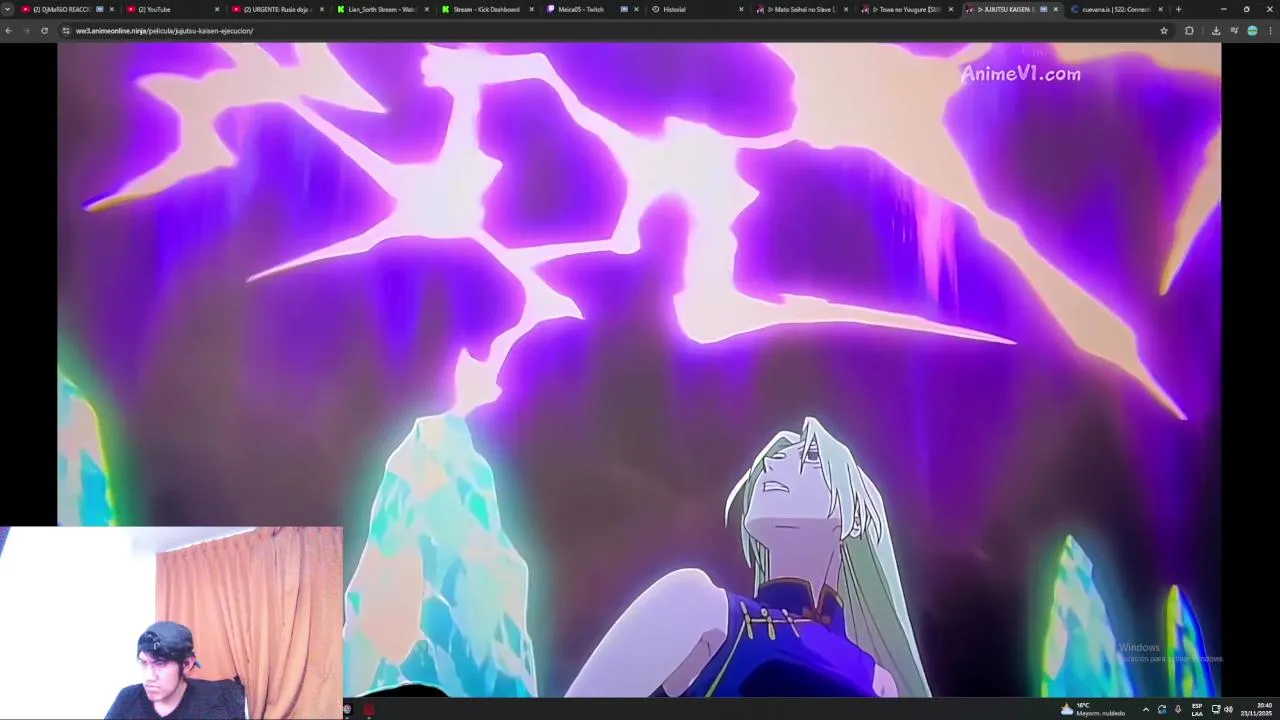Close the Towa no Yuugure tab
This screenshot has height=720, width=1280.
click(x=951, y=9)
